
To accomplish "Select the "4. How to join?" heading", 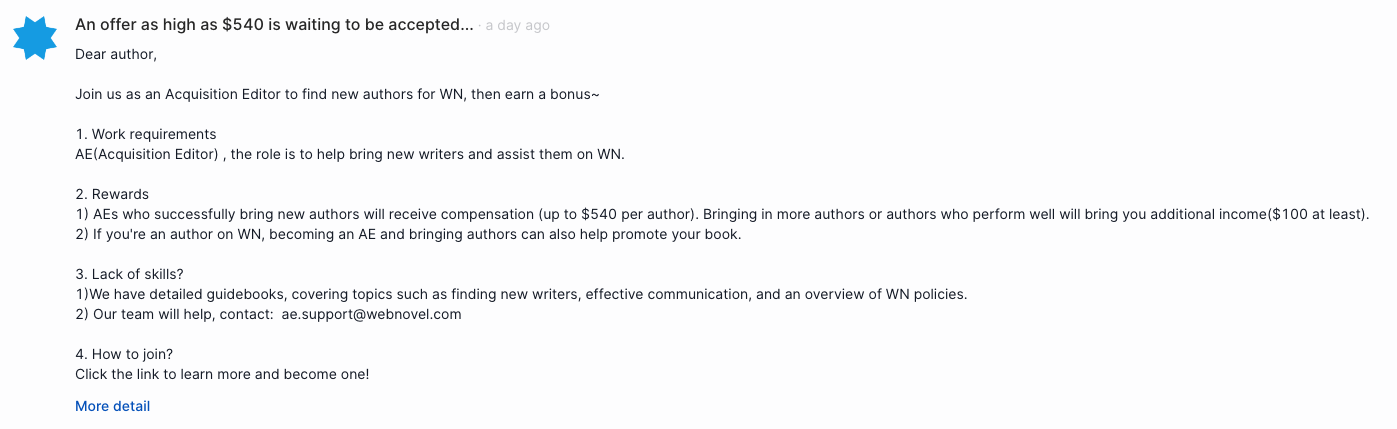I will click(x=124, y=354).
